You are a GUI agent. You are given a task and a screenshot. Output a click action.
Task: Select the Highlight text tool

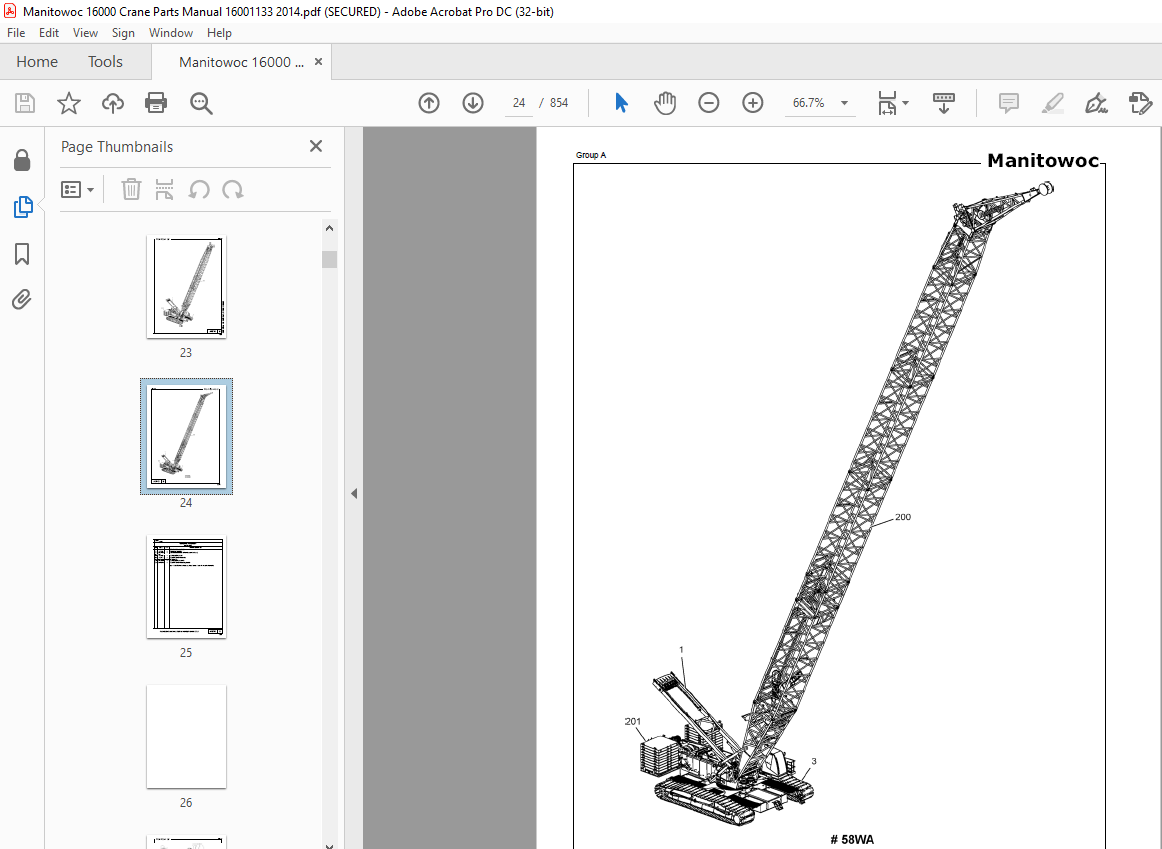tap(1052, 103)
